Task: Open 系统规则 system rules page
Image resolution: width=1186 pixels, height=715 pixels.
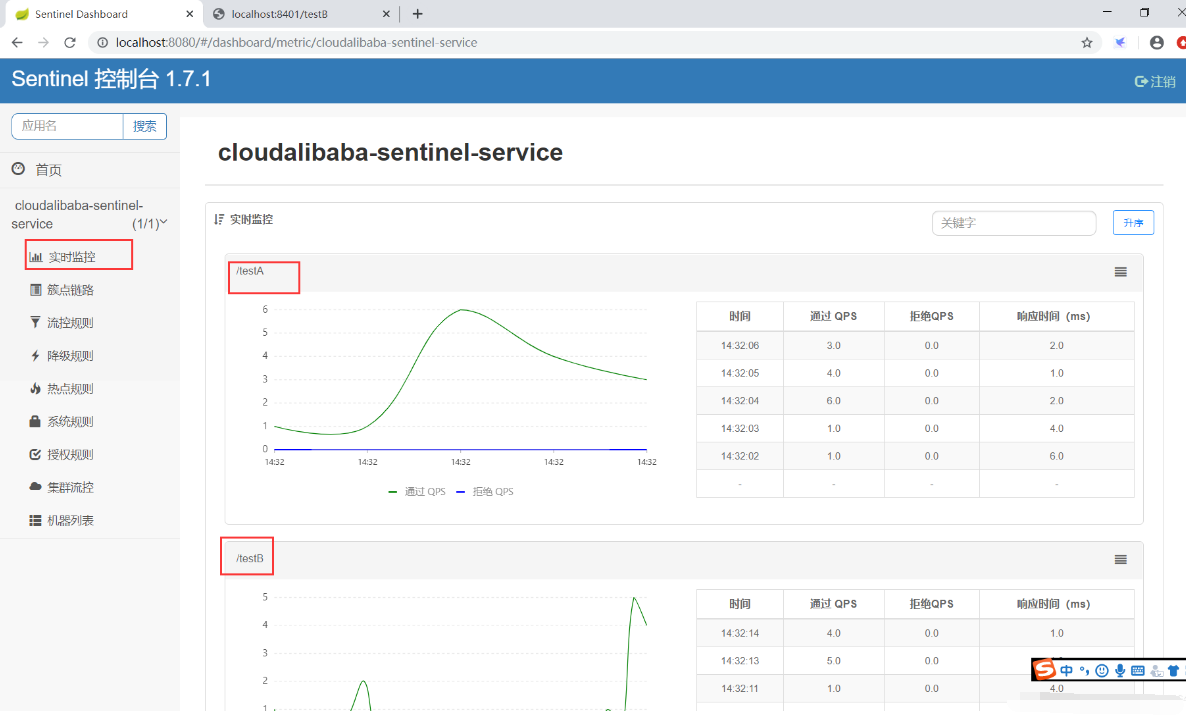Action: (x=69, y=422)
